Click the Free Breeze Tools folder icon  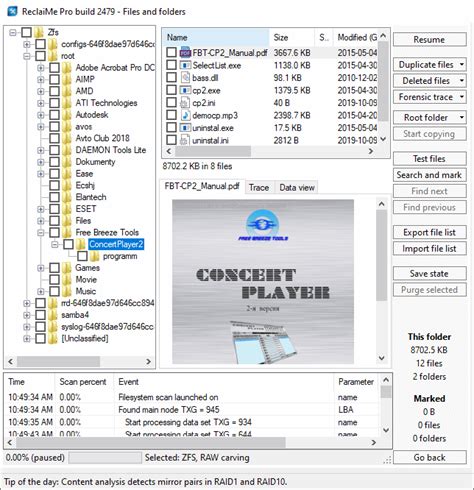coord(67,232)
